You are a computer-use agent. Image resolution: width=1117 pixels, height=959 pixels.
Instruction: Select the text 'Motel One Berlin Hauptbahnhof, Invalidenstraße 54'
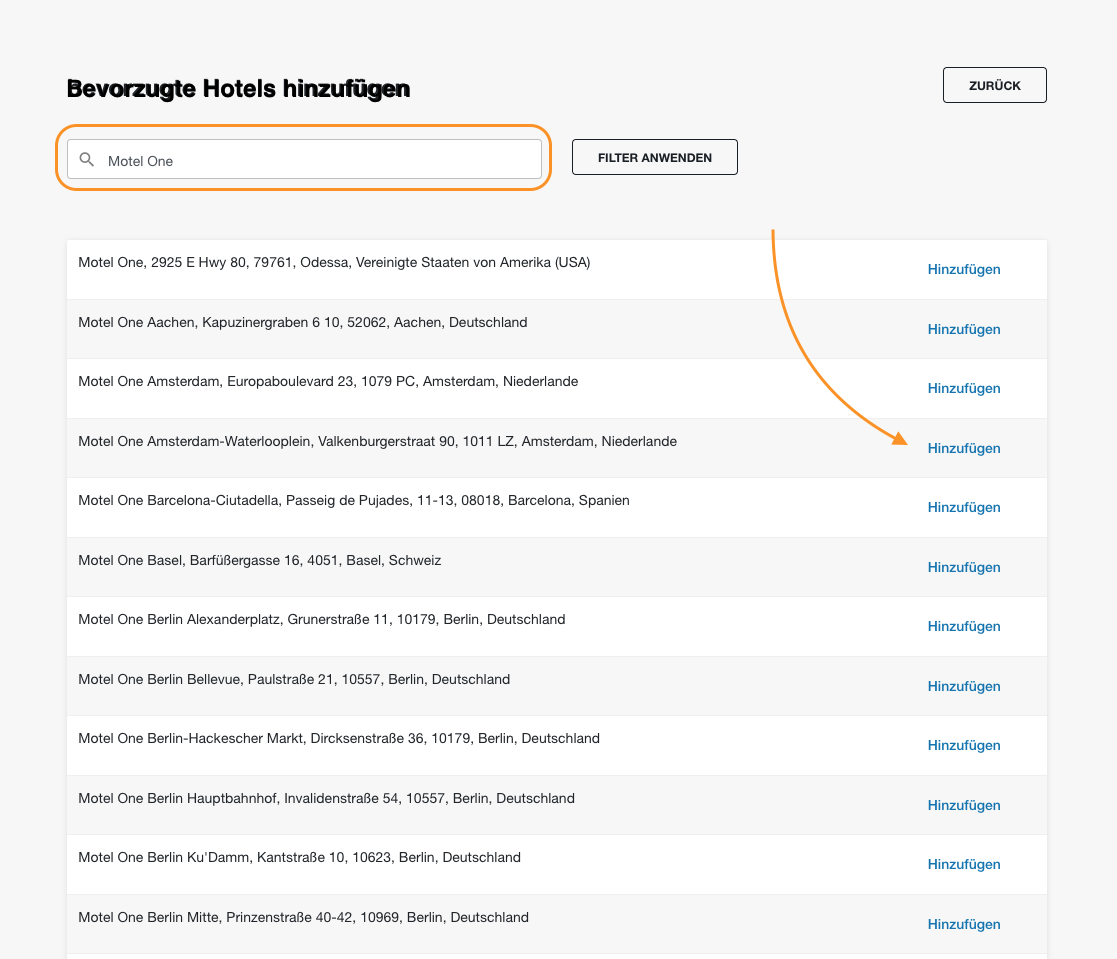pyautogui.click(x=239, y=799)
